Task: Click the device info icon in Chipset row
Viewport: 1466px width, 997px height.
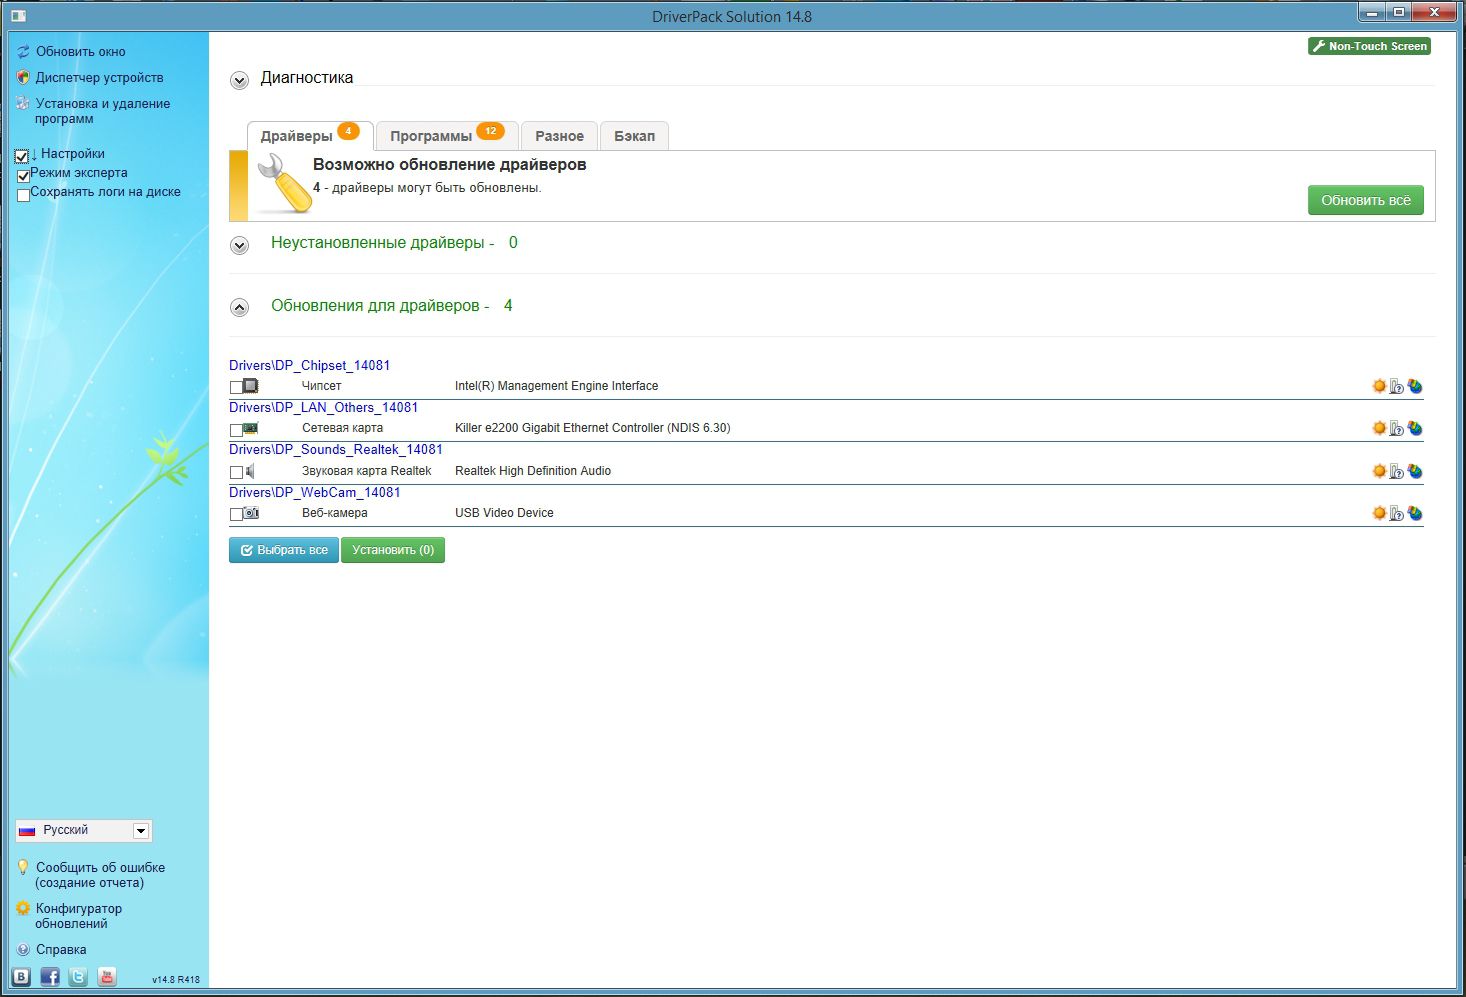Action: (1397, 386)
